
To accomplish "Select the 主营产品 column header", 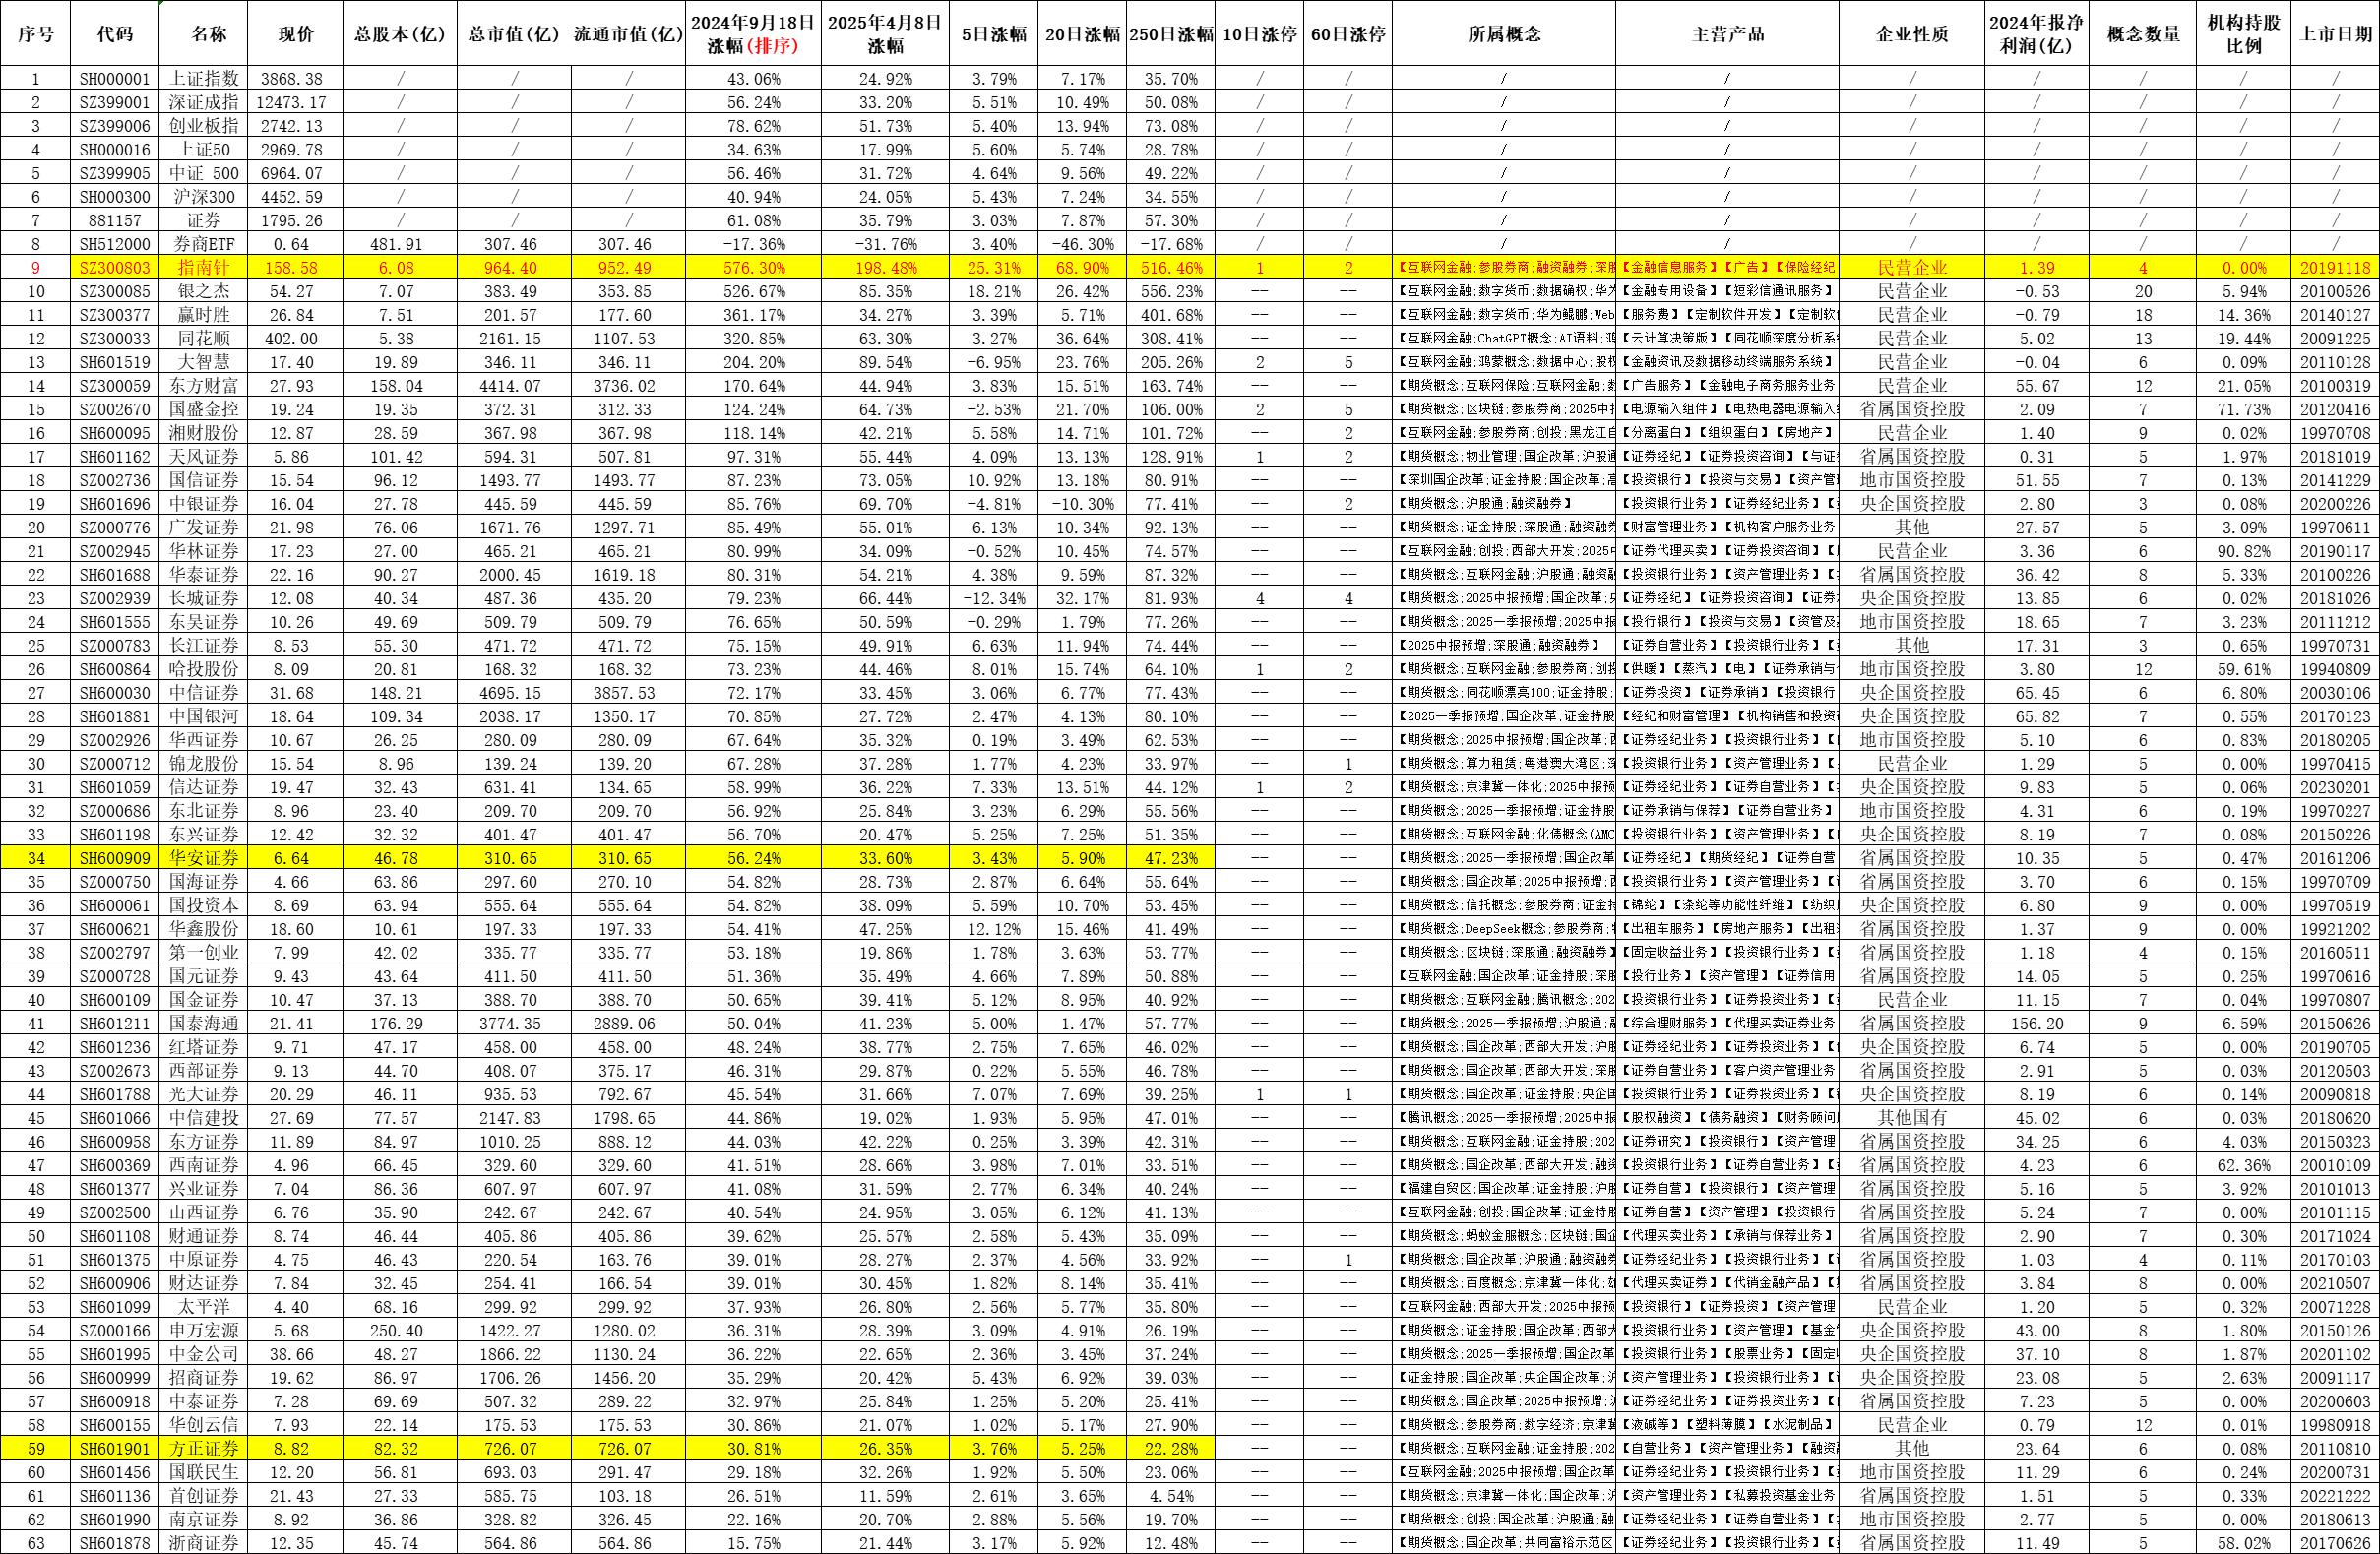I will pyautogui.click(x=1726, y=33).
